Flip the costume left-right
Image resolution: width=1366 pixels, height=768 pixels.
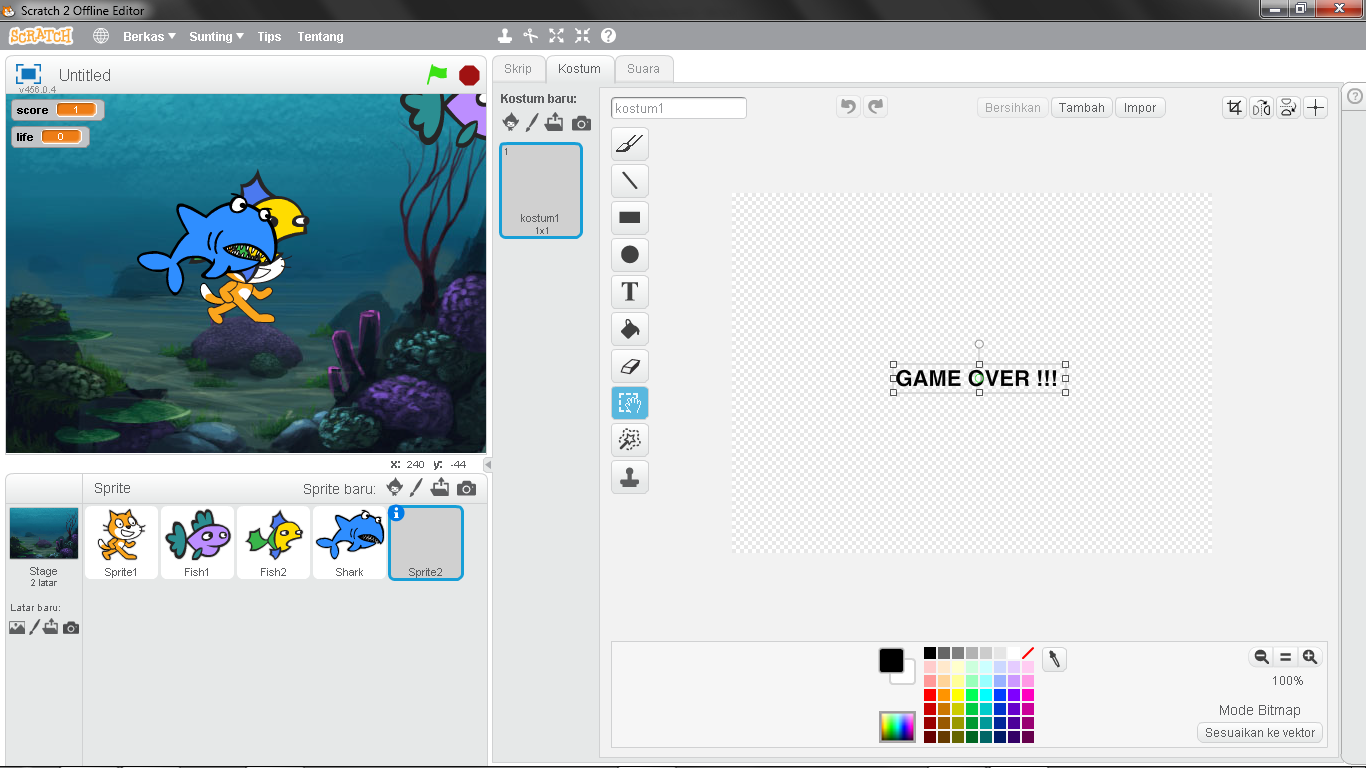tap(1261, 107)
